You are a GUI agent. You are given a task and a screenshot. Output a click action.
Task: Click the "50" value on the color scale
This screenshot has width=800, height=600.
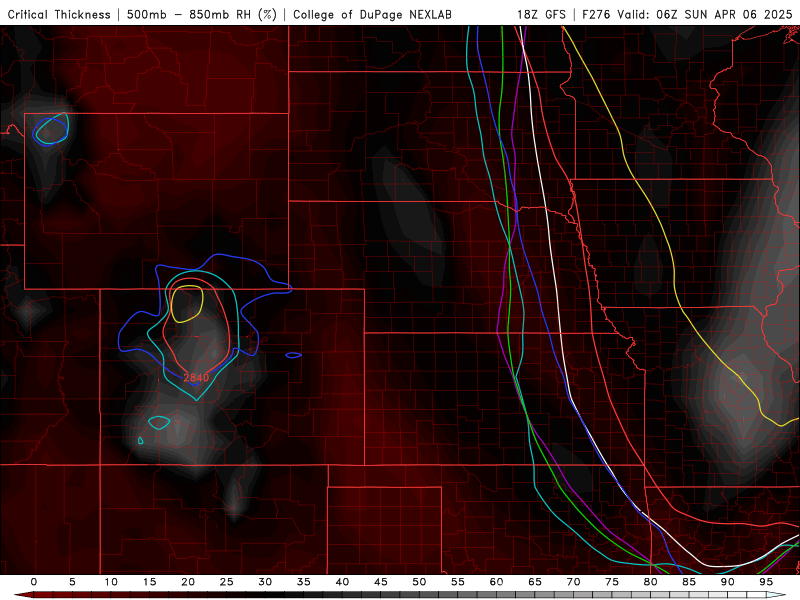(419, 582)
